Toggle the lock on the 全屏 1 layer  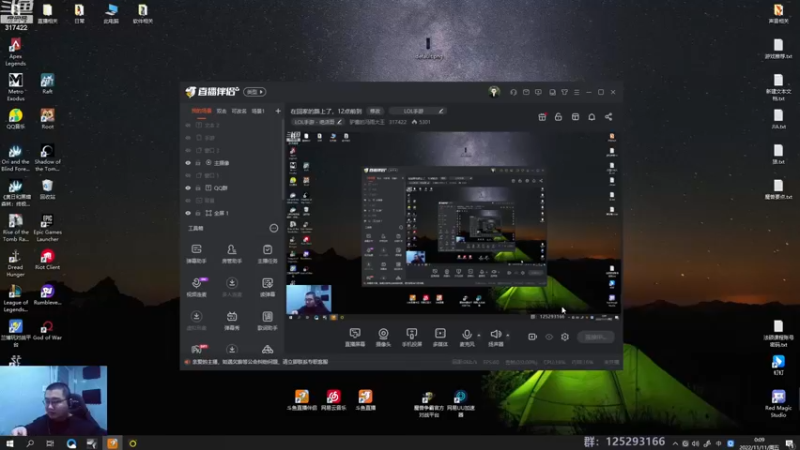tap(198, 213)
